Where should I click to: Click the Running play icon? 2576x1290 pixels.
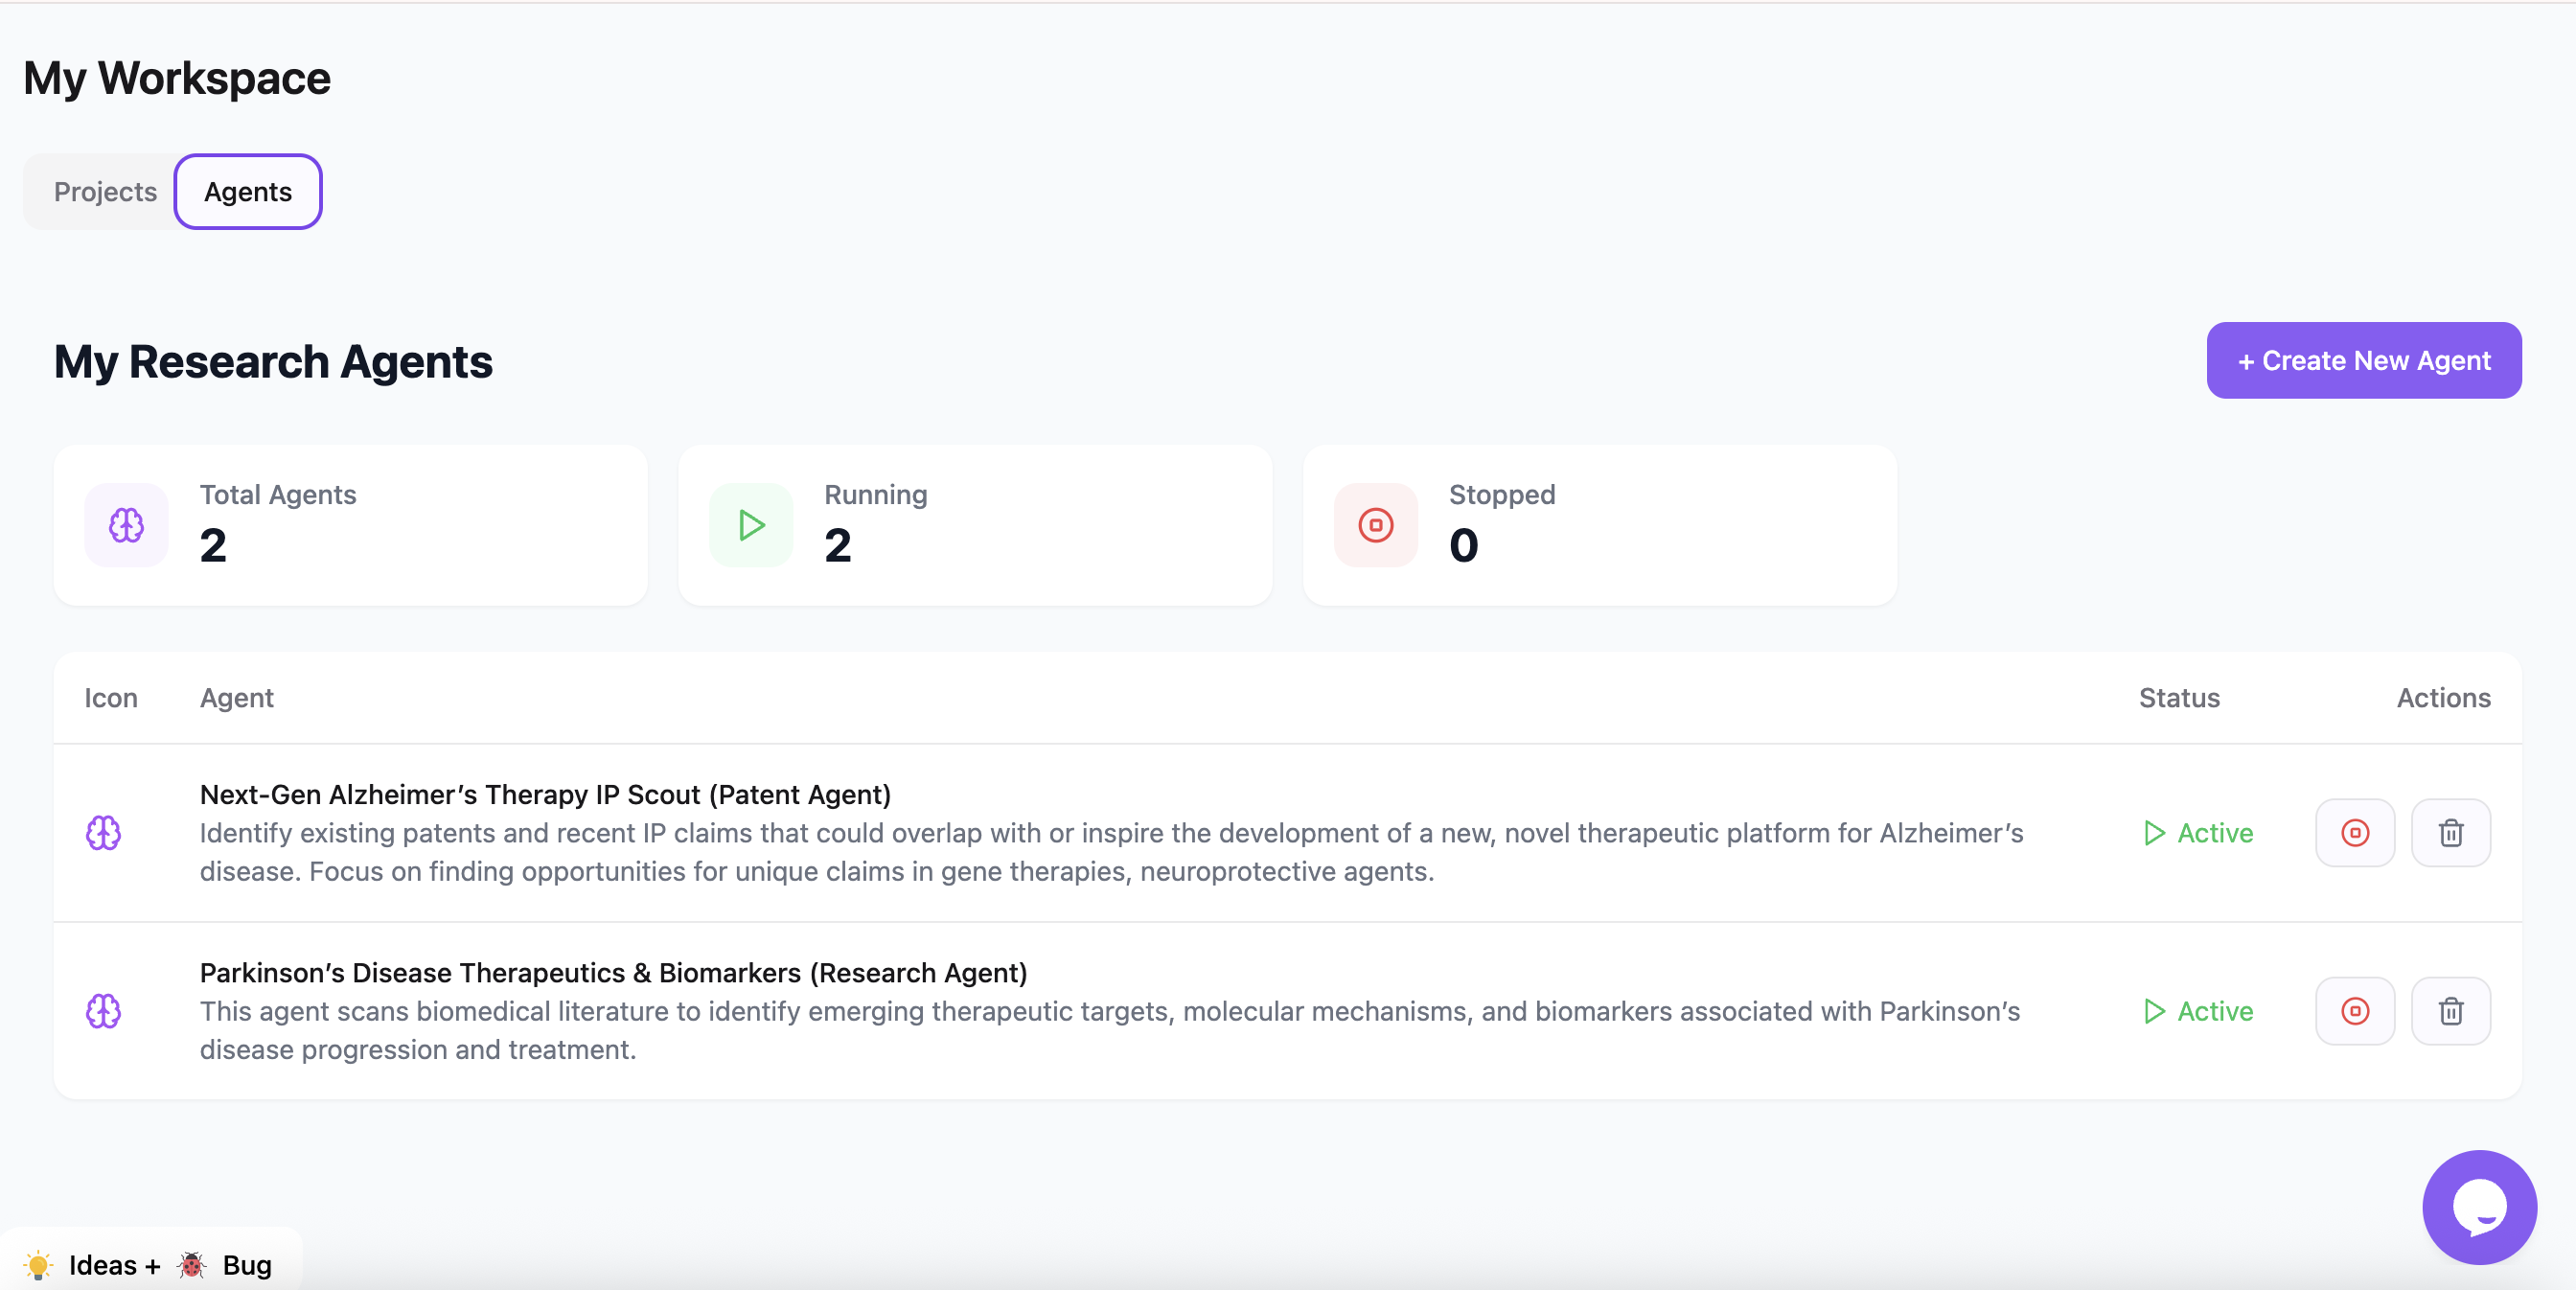[751, 525]
